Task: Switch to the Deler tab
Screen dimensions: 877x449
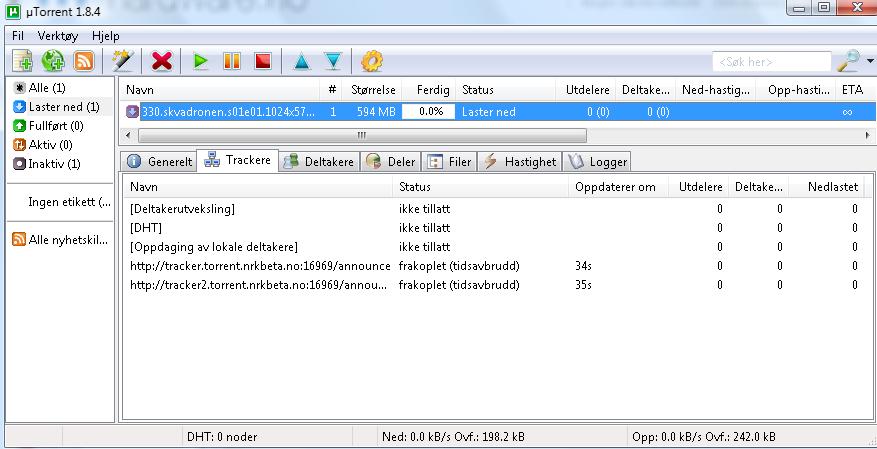Action: pos(390,162)
